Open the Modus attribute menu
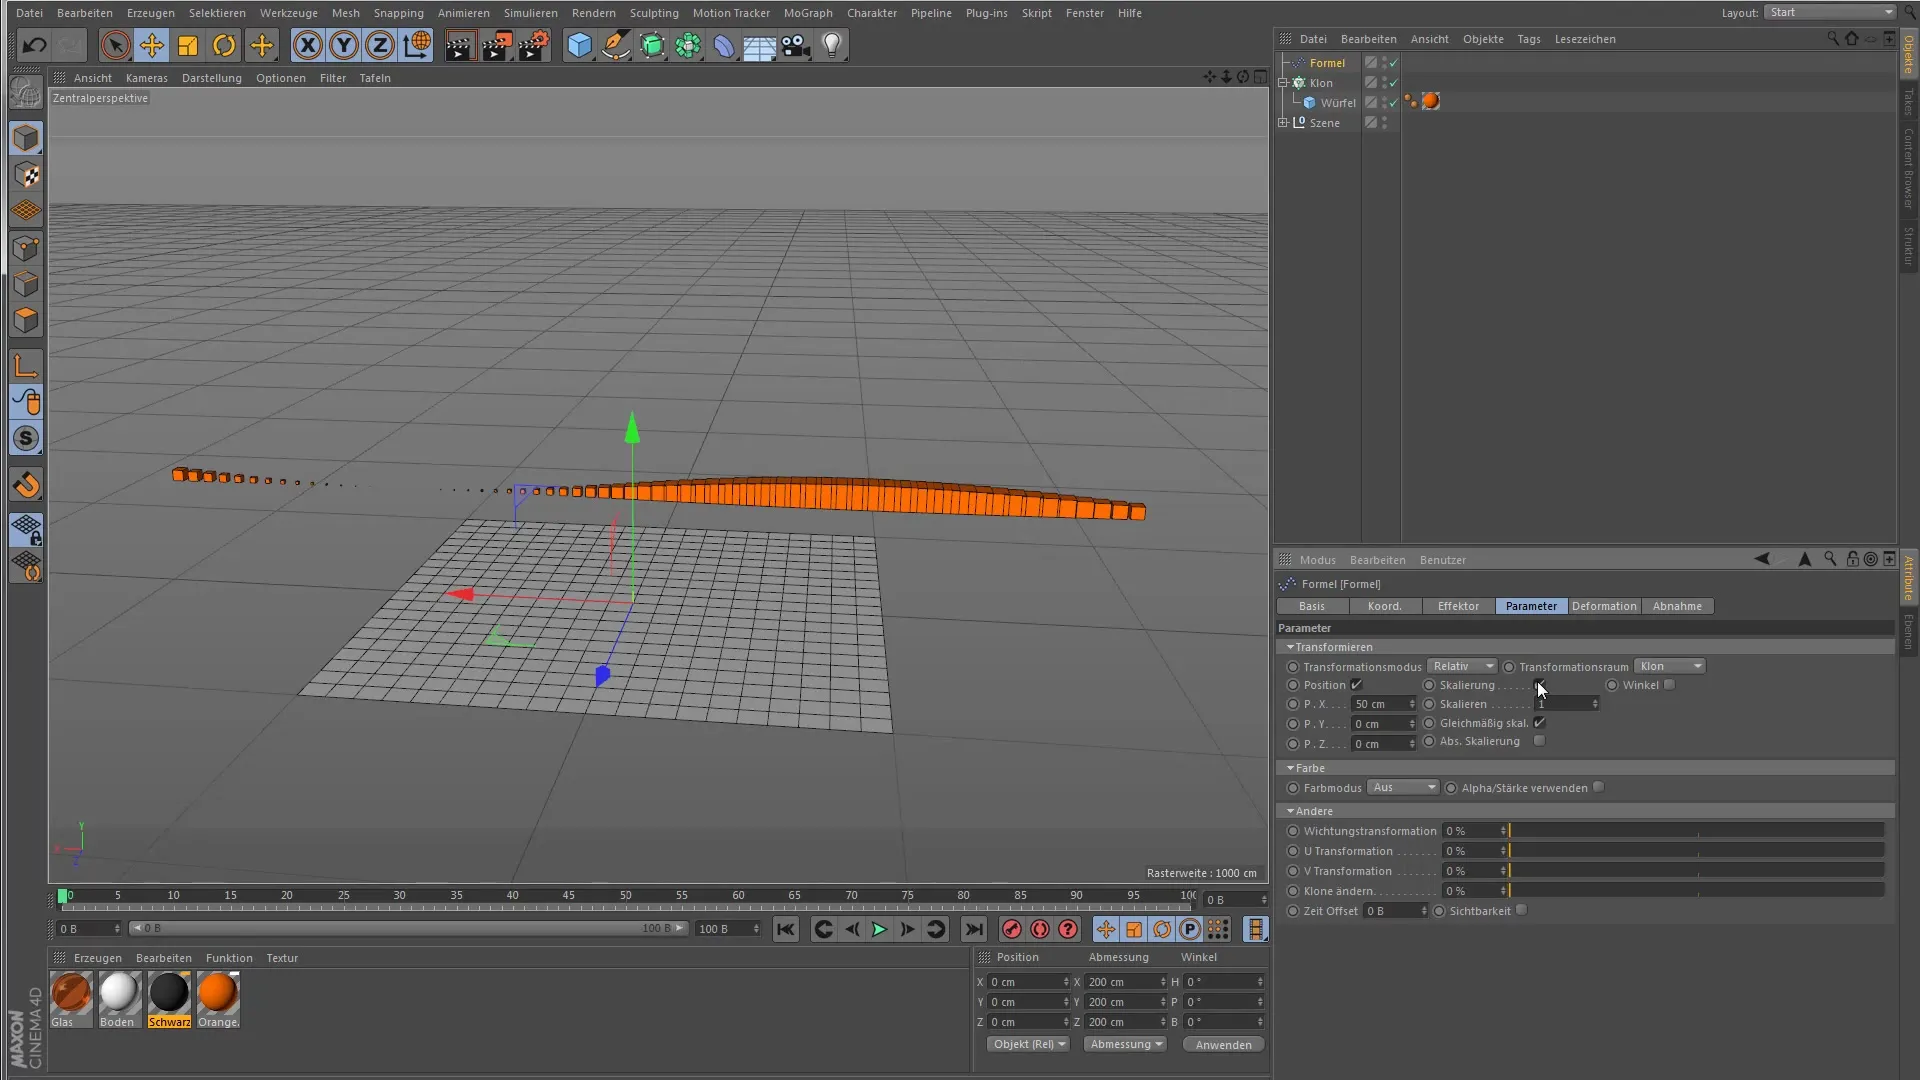Image resolution: width=1920 pixels, height=1080 pixels. [1317, 560]
